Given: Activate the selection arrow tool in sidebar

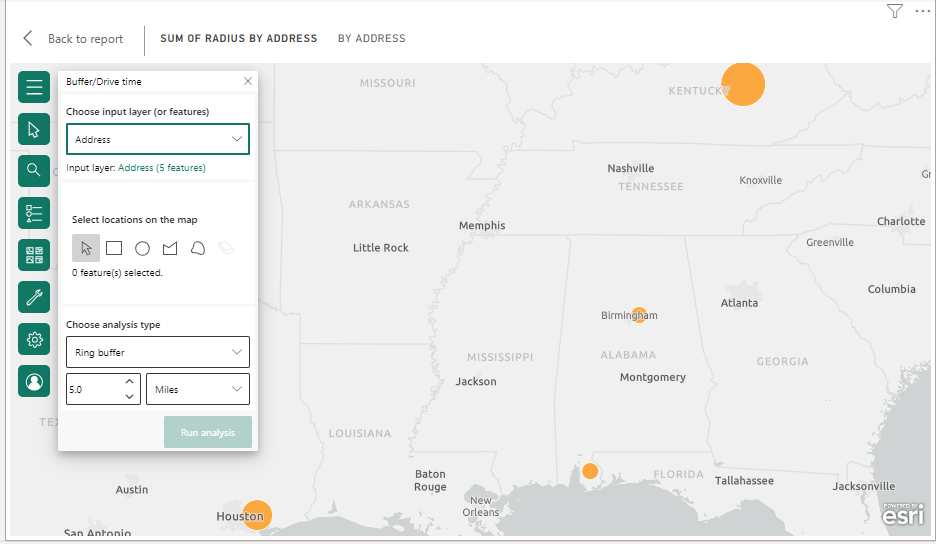Looking at the screenshot, I should pyautogui.click(x=34, y=129).
